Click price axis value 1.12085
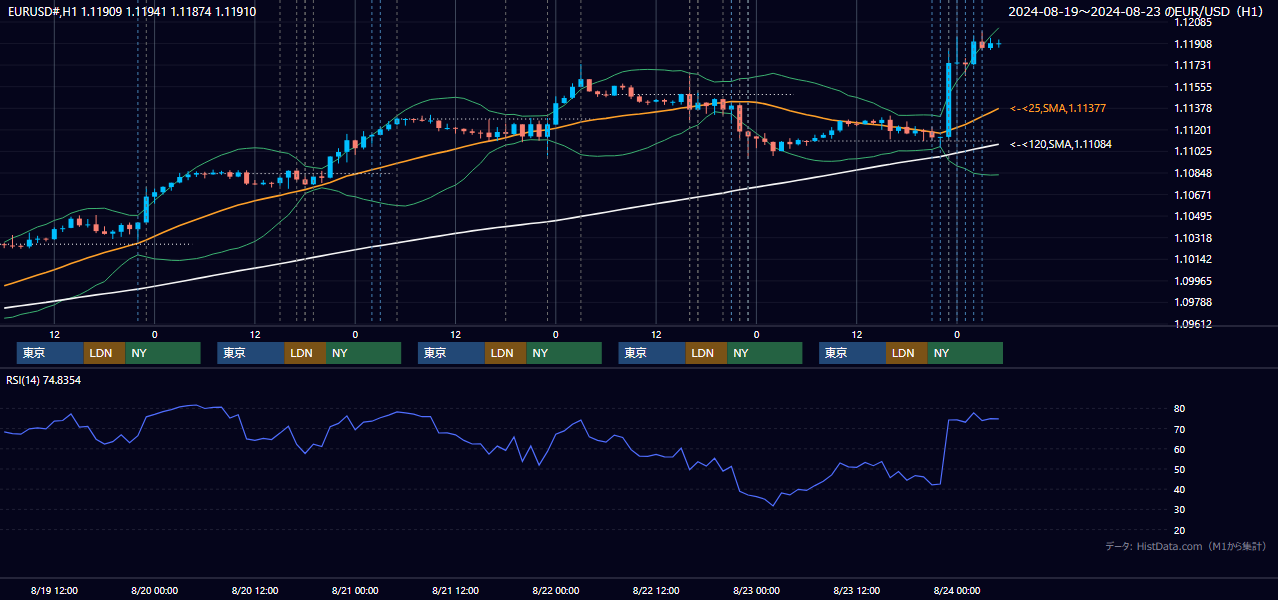Image resolution: width=1278 pixels, height=600 pixels. pyautogui.click(x=1193, y=22)
